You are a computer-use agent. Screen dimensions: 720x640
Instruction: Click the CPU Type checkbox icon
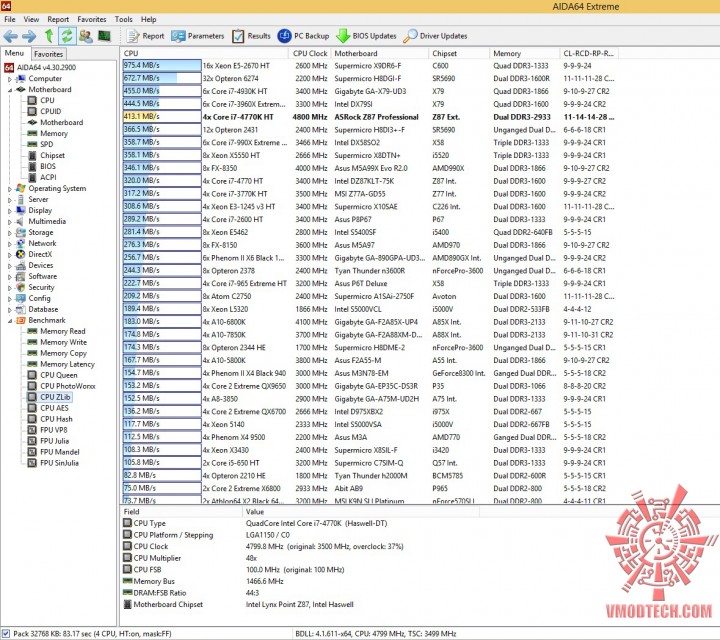coord(127,523)
